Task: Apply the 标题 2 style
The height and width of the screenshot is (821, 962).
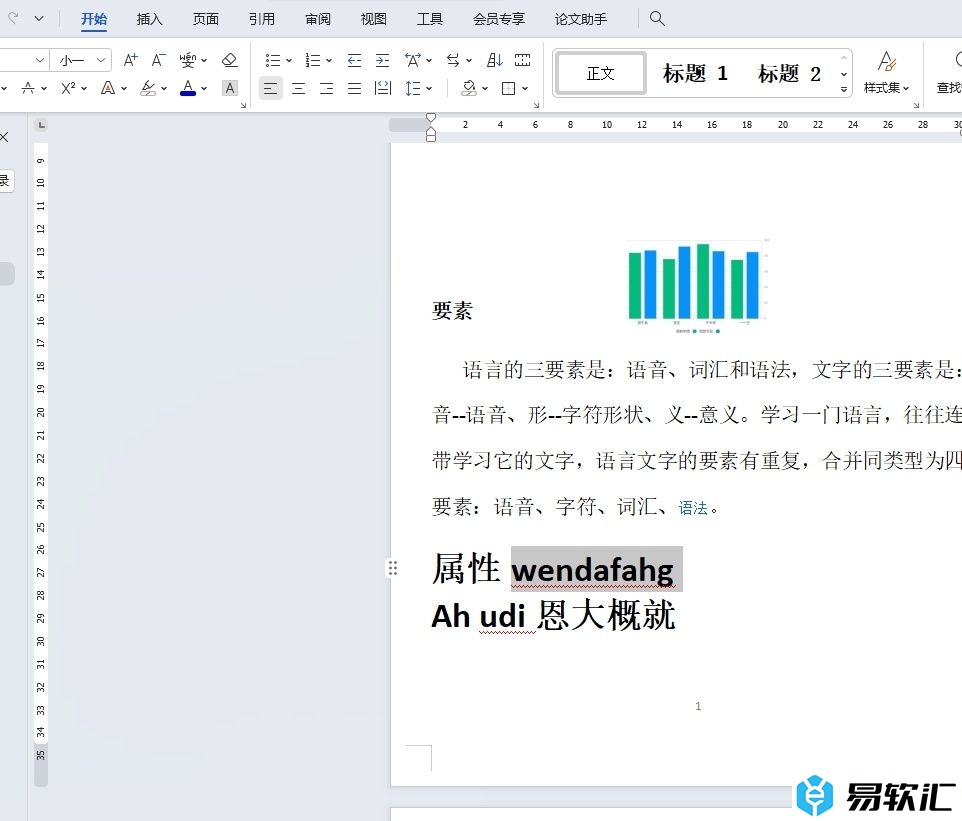Action: point(789,74)
